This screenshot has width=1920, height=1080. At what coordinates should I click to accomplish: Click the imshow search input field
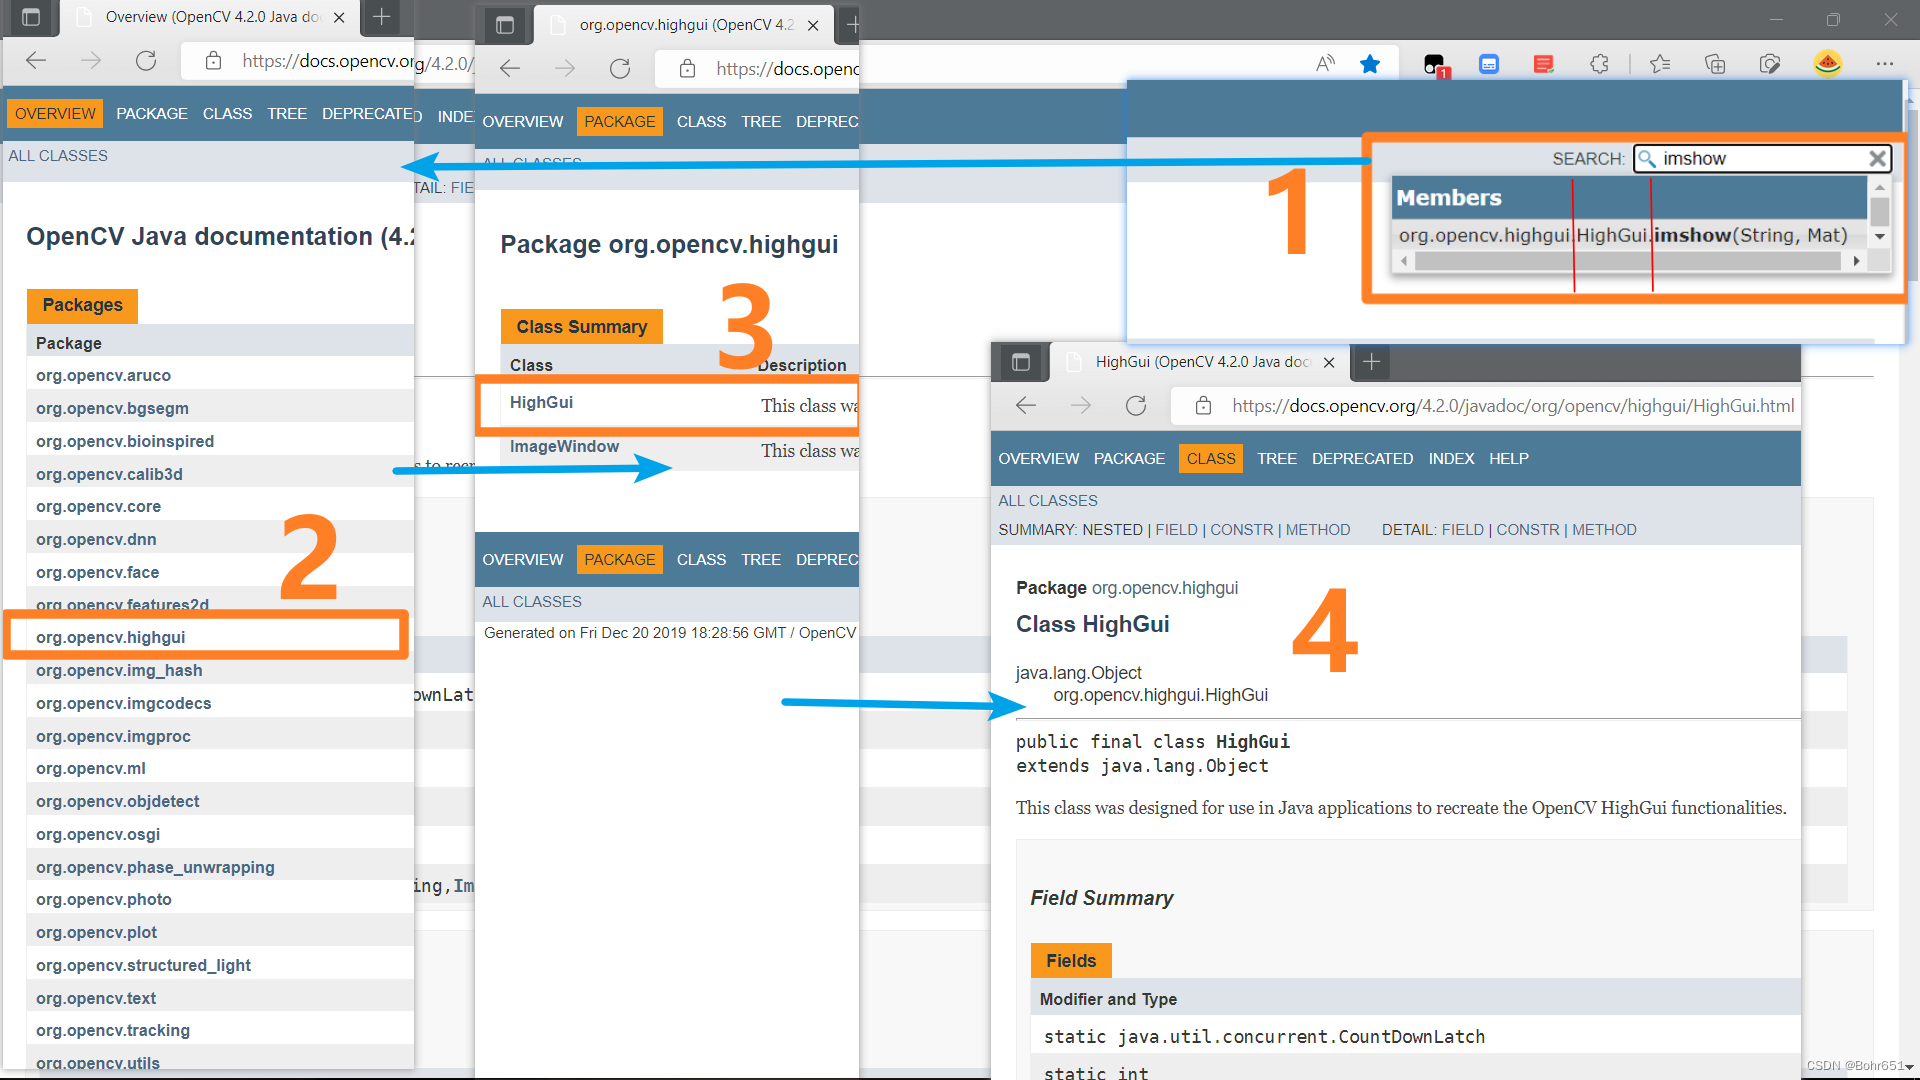[x=1760, y=158]
